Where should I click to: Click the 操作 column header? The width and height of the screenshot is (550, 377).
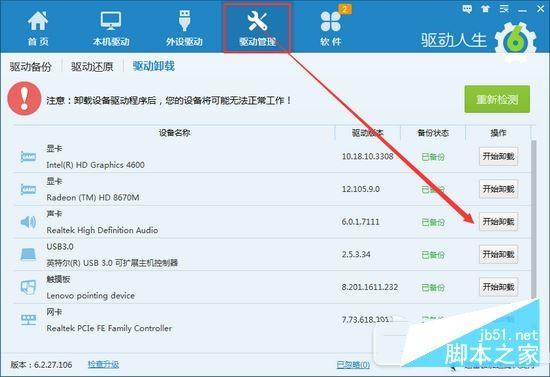coord(498,133)
